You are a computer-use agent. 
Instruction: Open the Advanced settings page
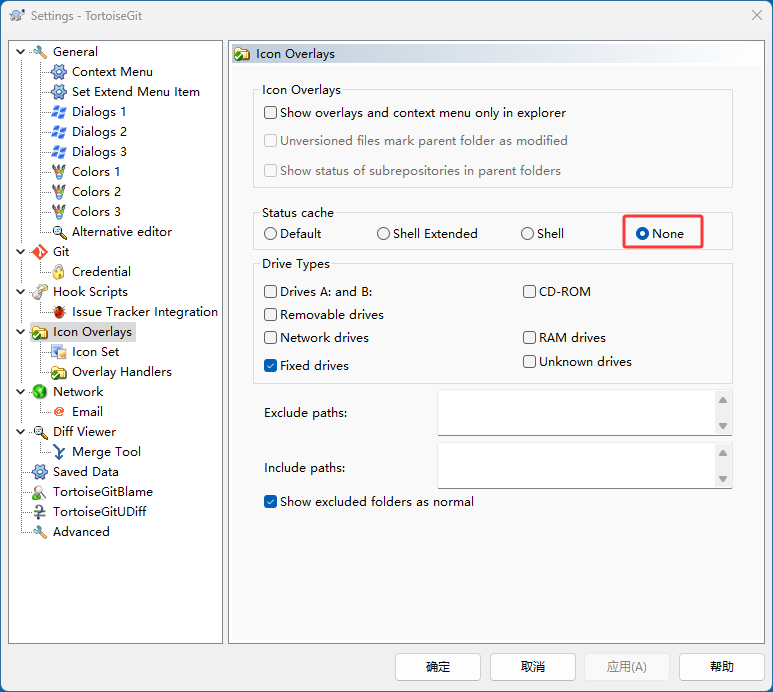pos(81,532)
